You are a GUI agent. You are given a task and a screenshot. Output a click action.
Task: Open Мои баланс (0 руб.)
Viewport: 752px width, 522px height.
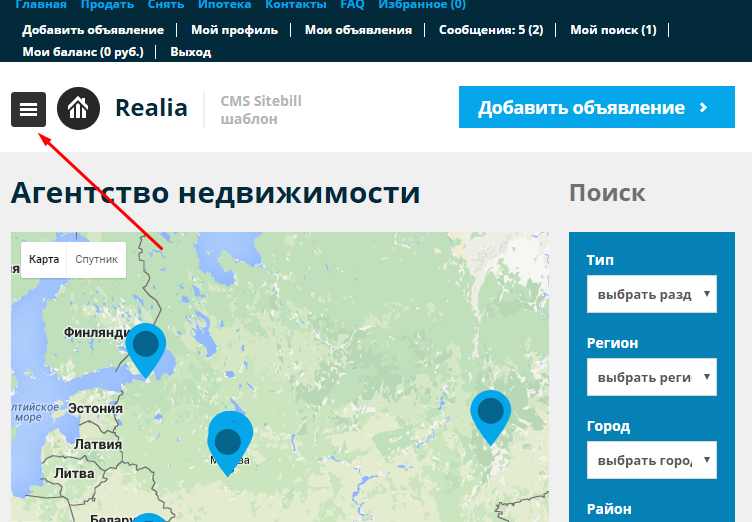tap(83, 52)
